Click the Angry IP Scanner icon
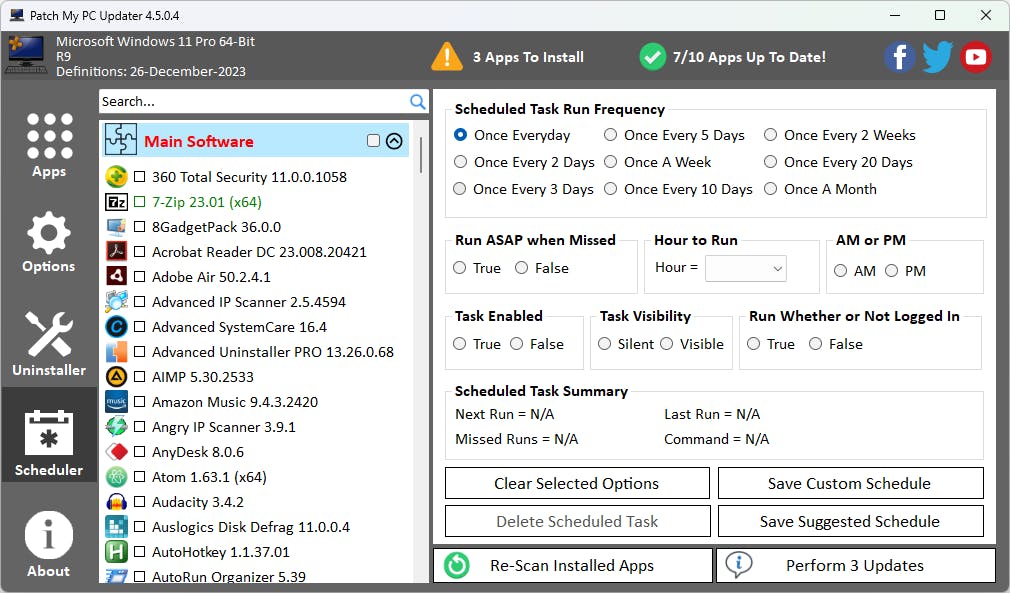This screenshot has height=593, width=1010. point(116,427)
